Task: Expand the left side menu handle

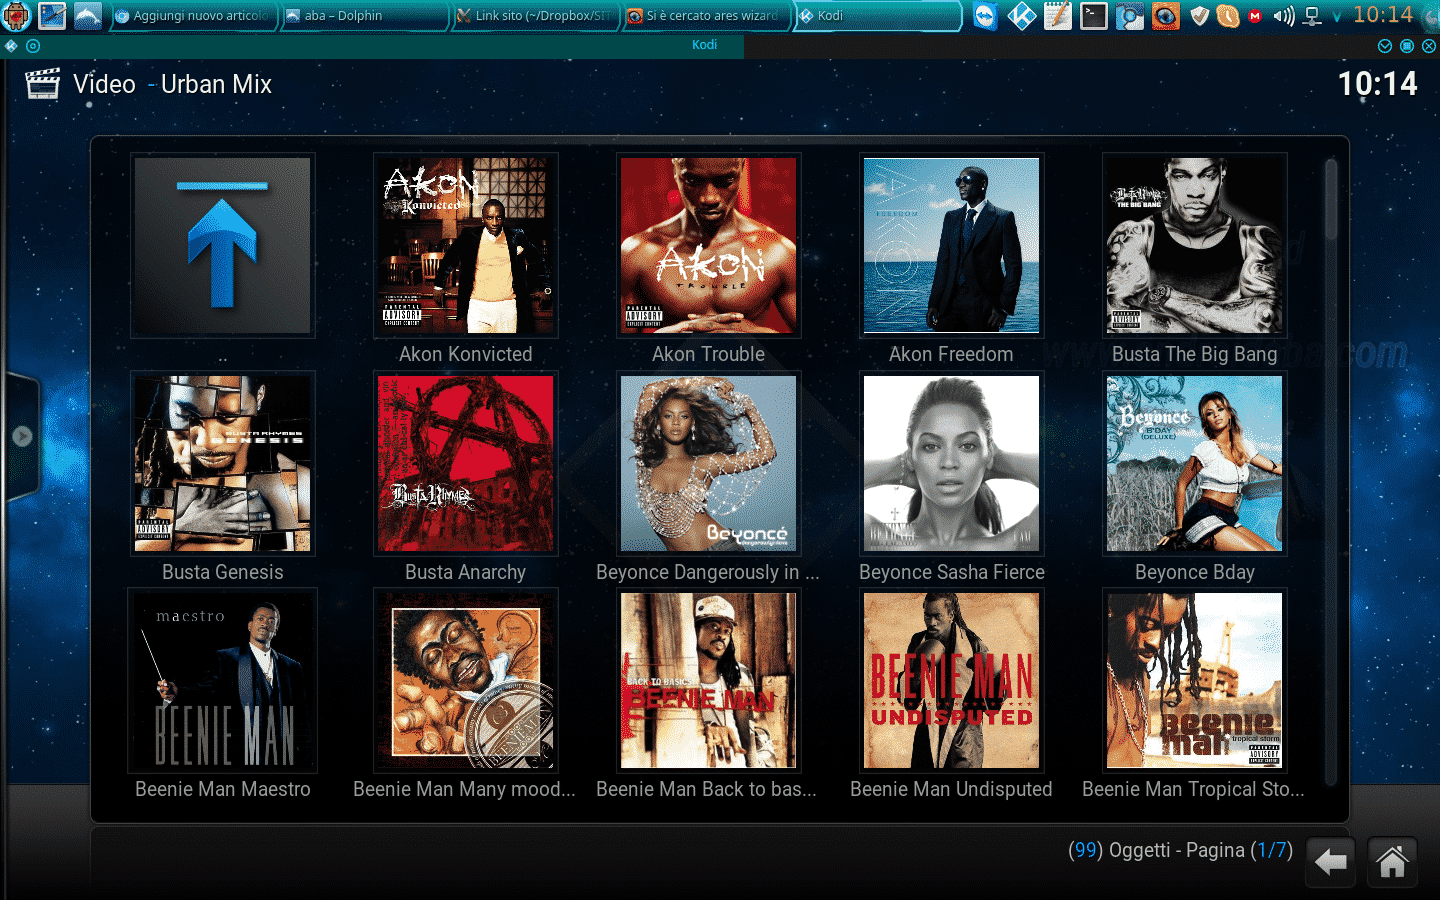Action: pyautogui.click(x=22, y=436)
